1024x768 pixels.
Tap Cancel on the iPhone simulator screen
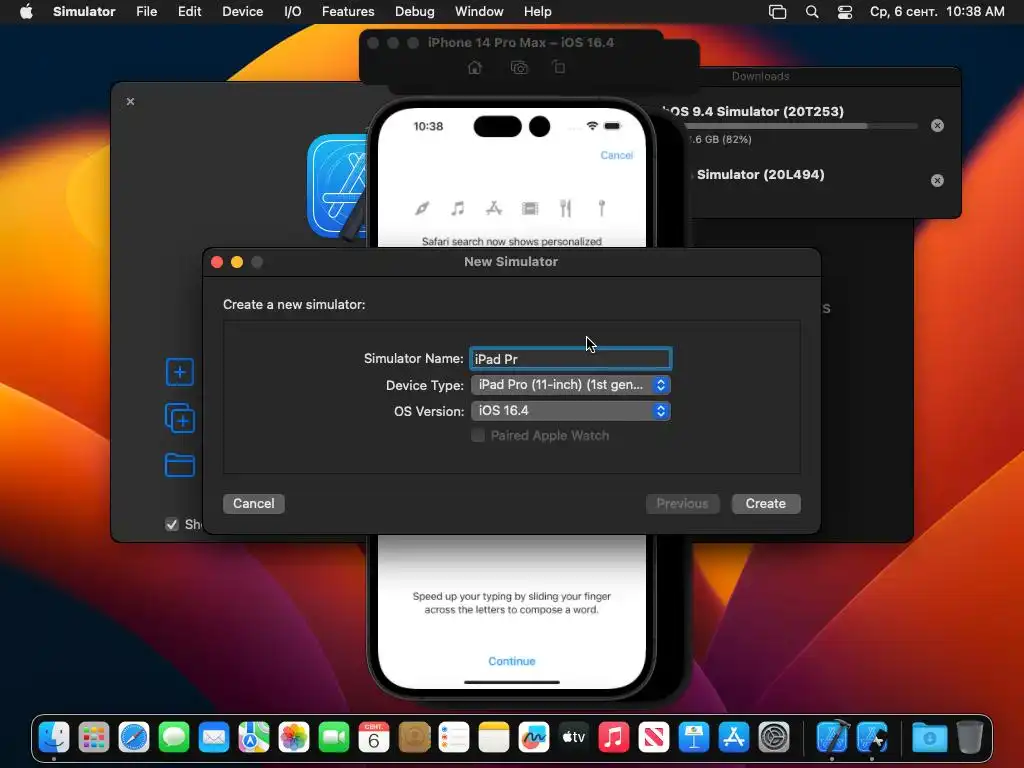click(x=616, y=155)
